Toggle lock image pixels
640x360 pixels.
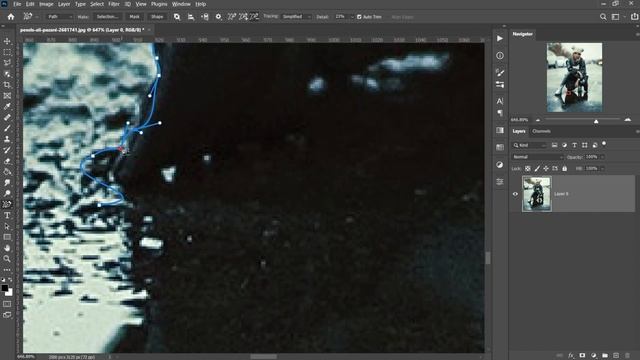537,169
